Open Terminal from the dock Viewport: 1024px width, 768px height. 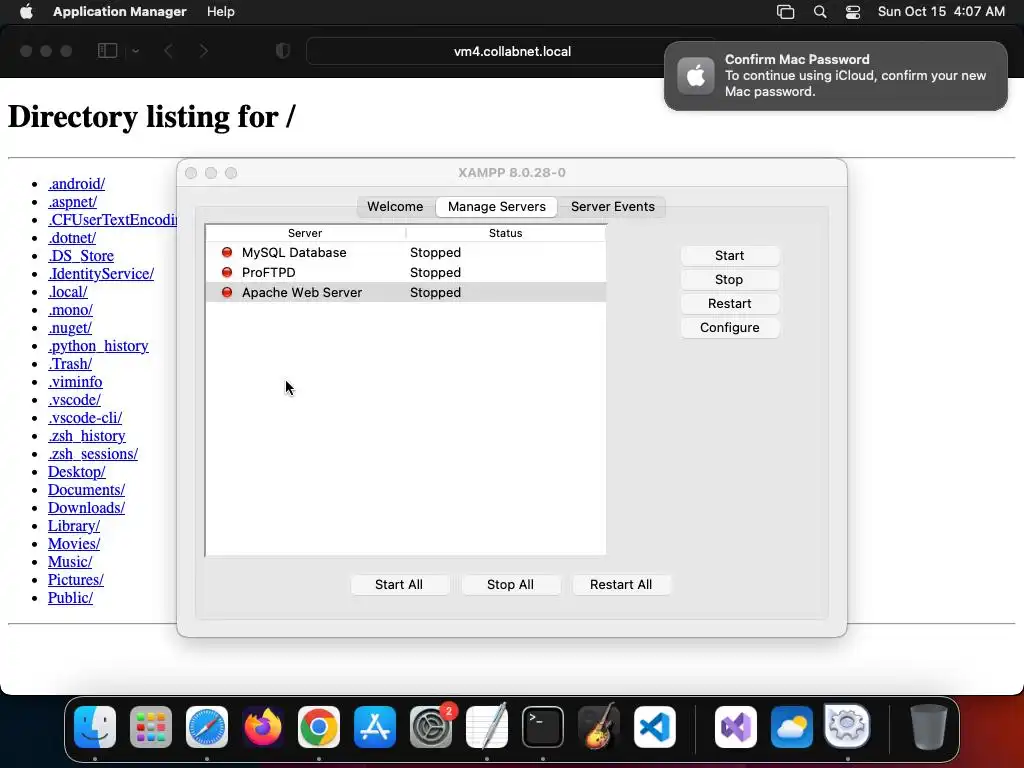click(543, 727)
